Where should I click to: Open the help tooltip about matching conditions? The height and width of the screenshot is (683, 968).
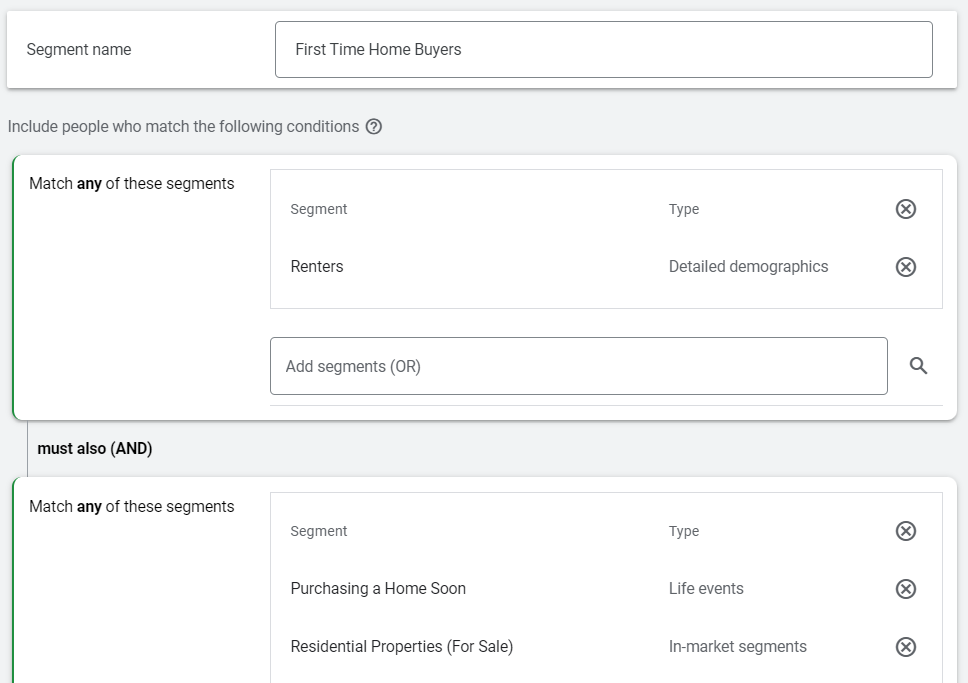374,126
